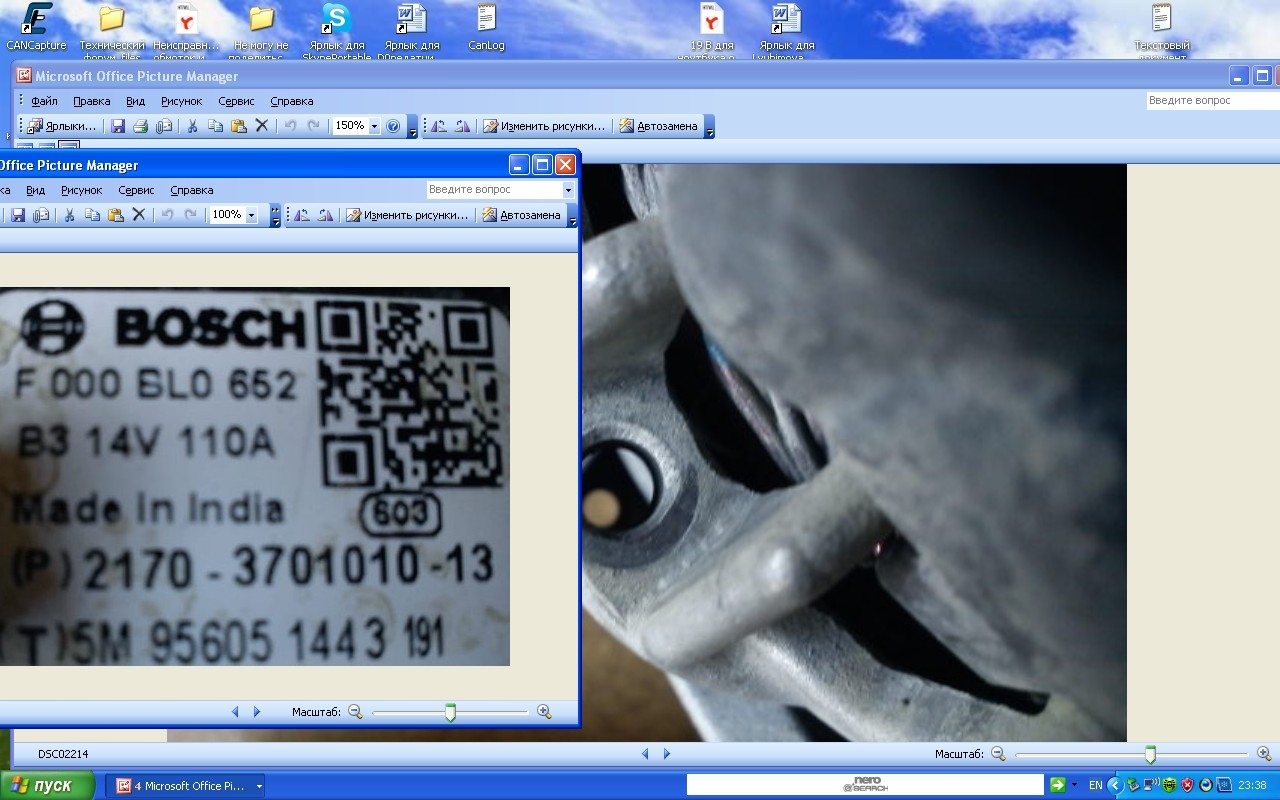The height and width of the screenshot is (800, 1280).
Task: Click Delete X icon in back 150% window
Action: (x=262, y=126)
